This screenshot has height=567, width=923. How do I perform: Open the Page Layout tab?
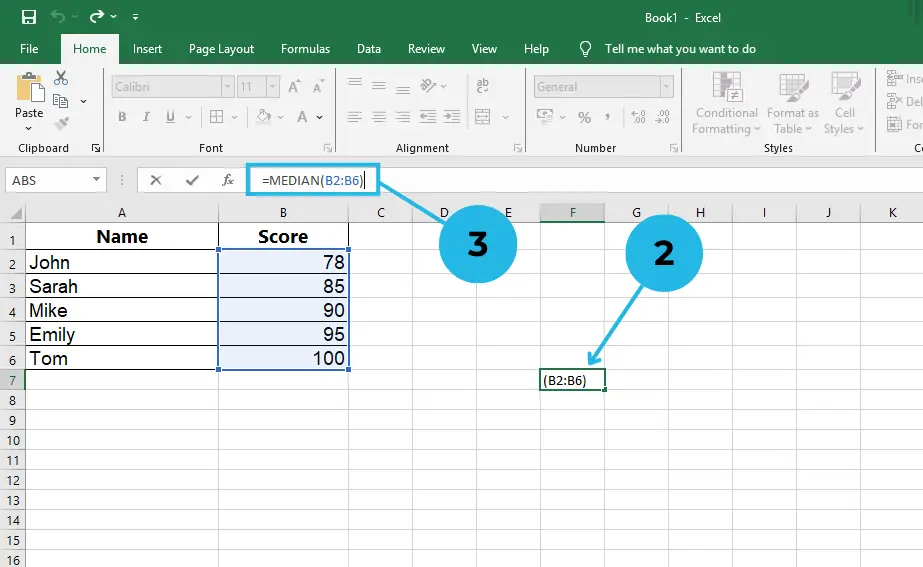pos(221,49)
